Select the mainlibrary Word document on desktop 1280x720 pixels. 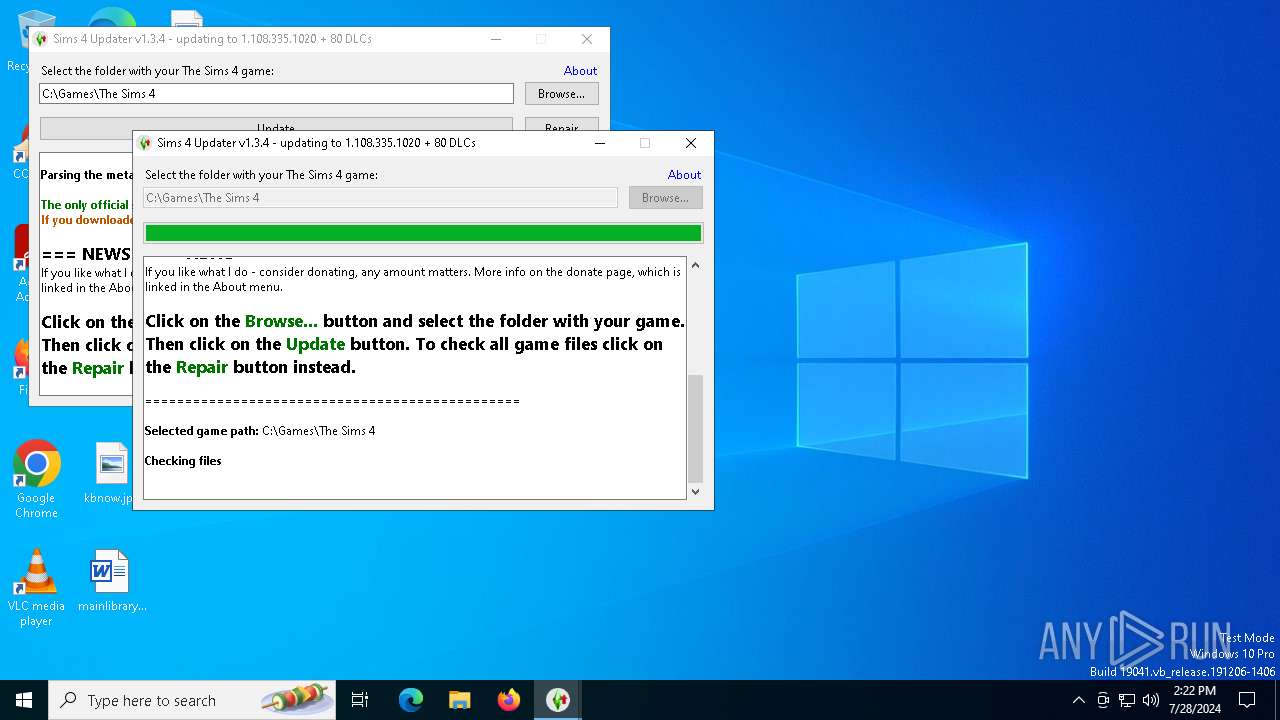[x=112, y=581]
